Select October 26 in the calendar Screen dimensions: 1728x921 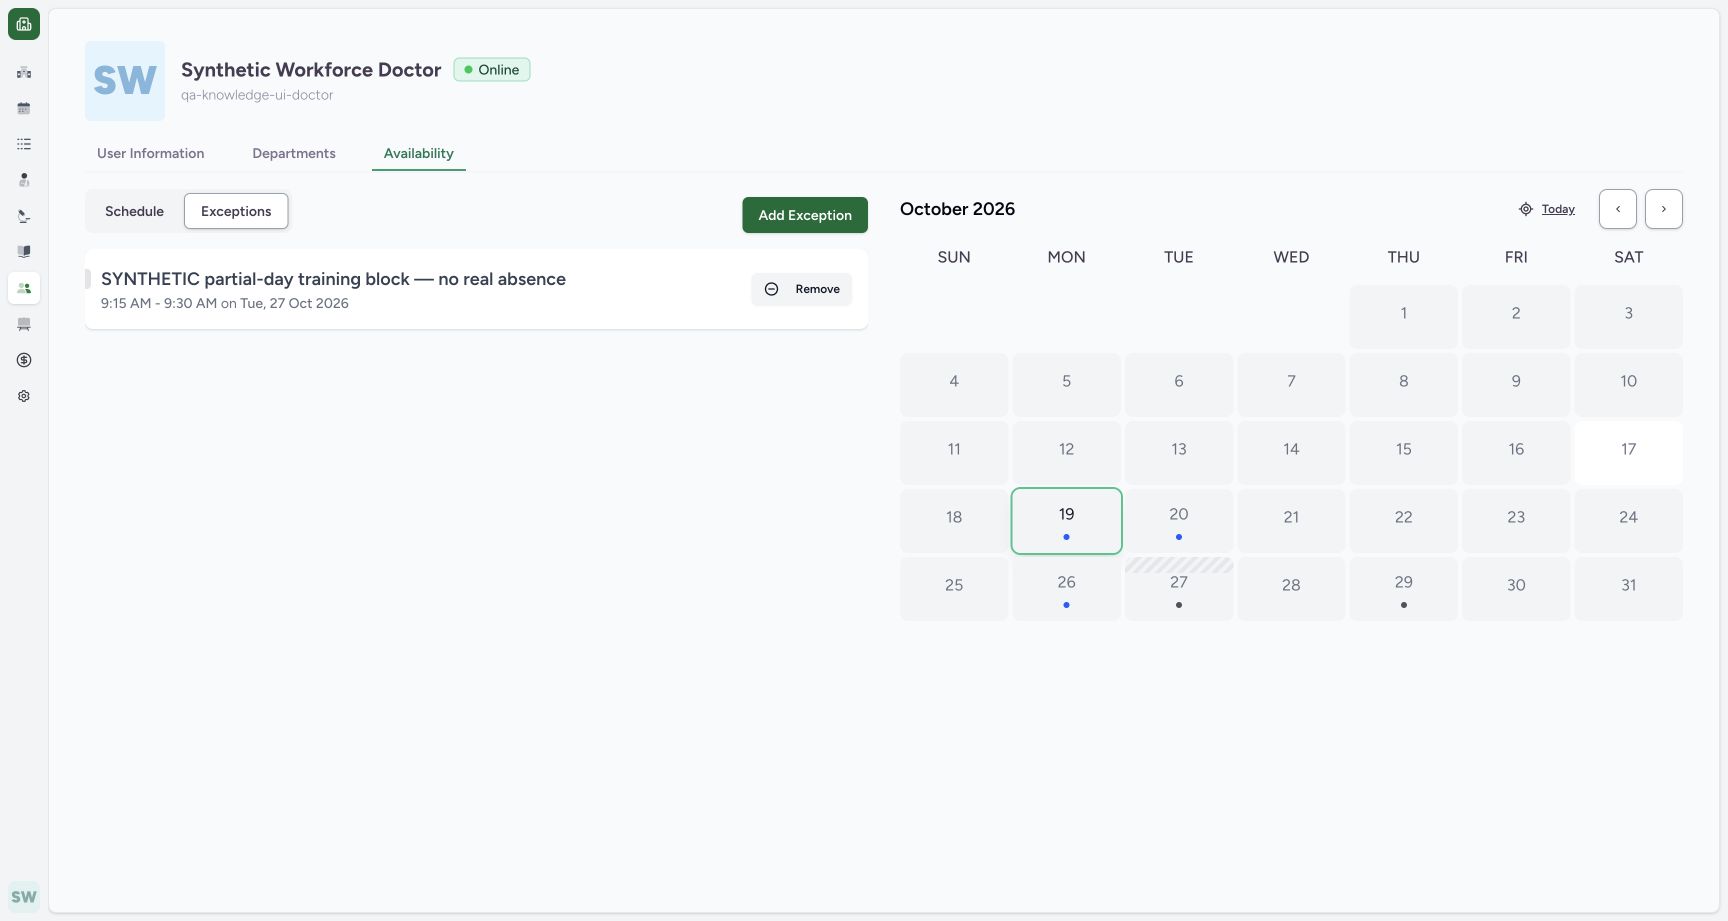[1067, 589]
